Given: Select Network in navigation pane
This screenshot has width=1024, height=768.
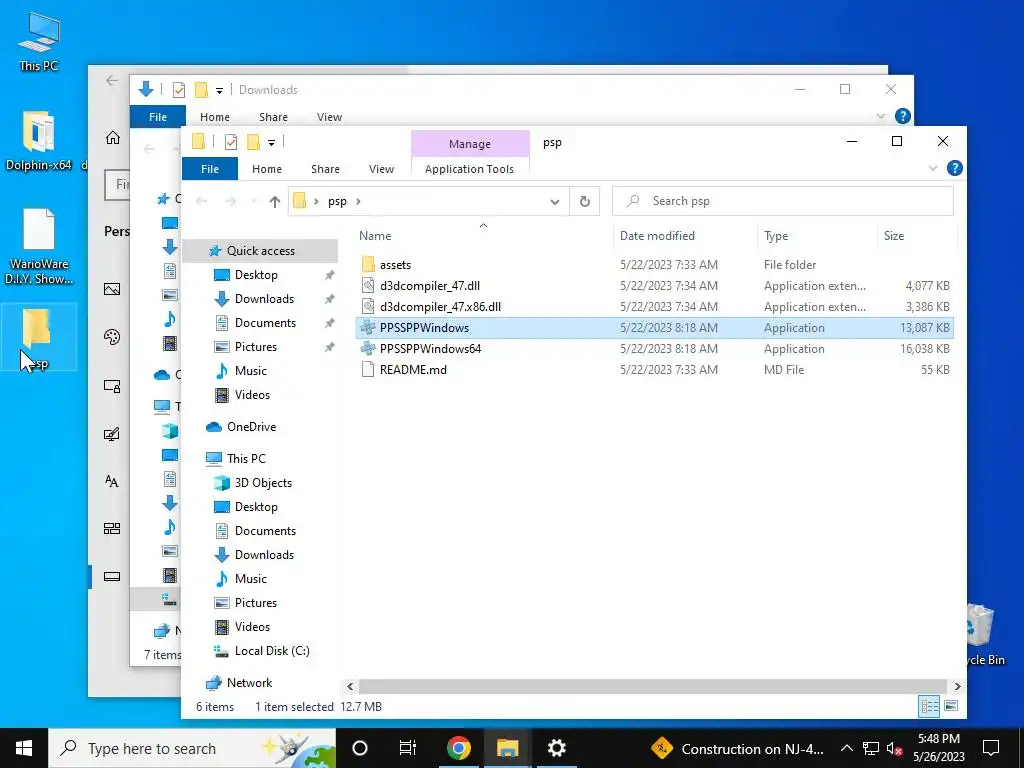Looking at the screenshot, I should (x=249, y=683).
